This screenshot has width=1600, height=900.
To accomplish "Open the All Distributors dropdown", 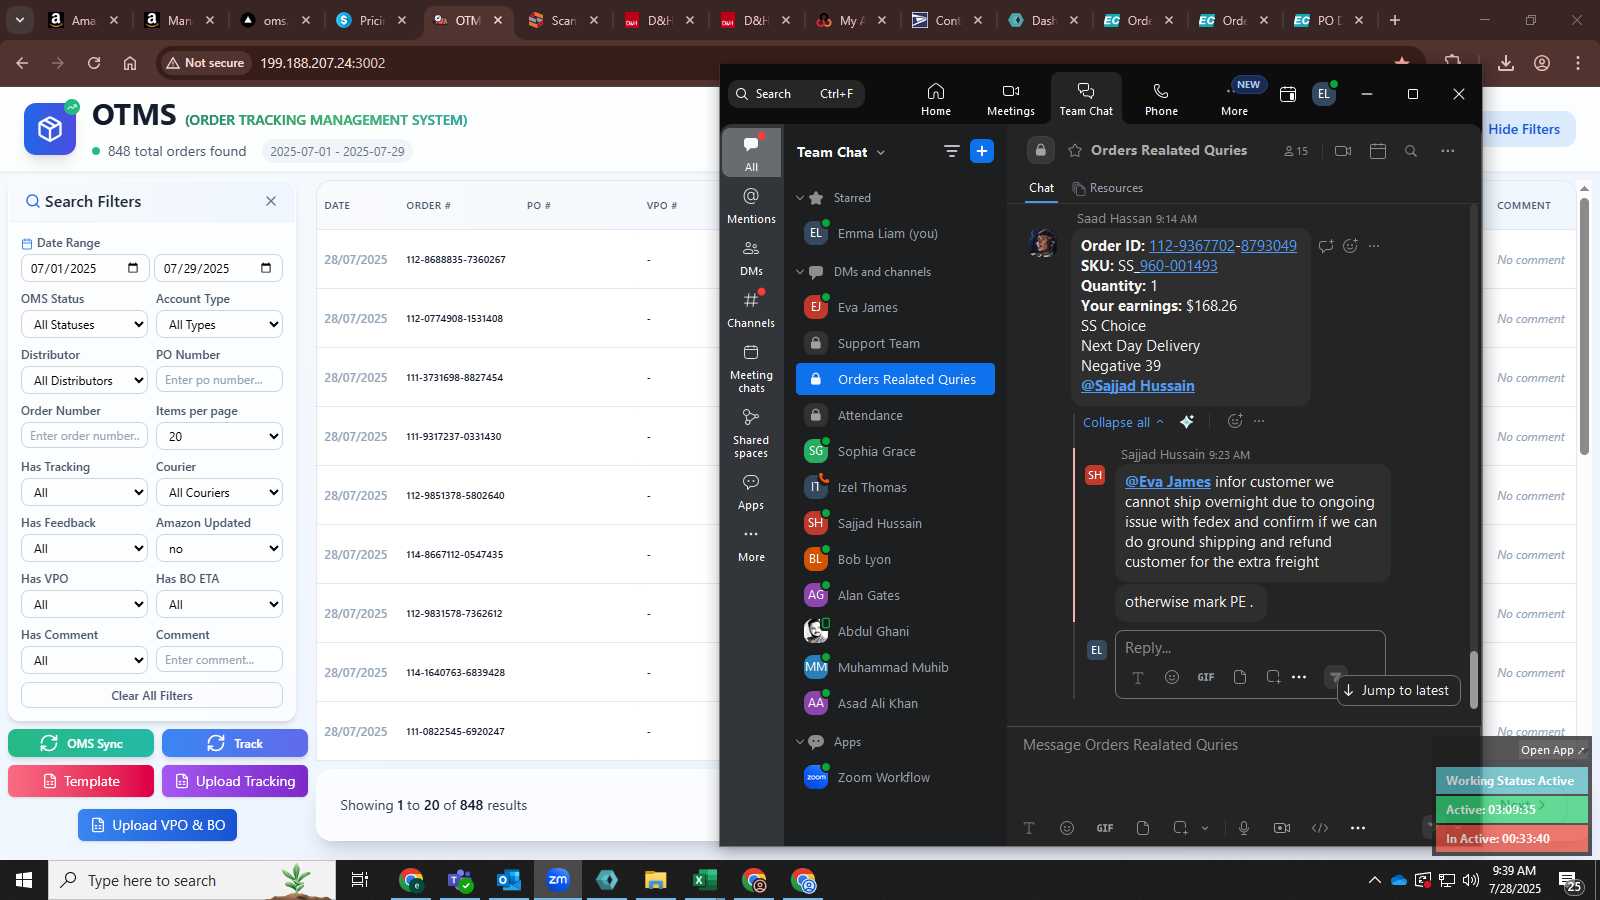I will tap(84, 380).
